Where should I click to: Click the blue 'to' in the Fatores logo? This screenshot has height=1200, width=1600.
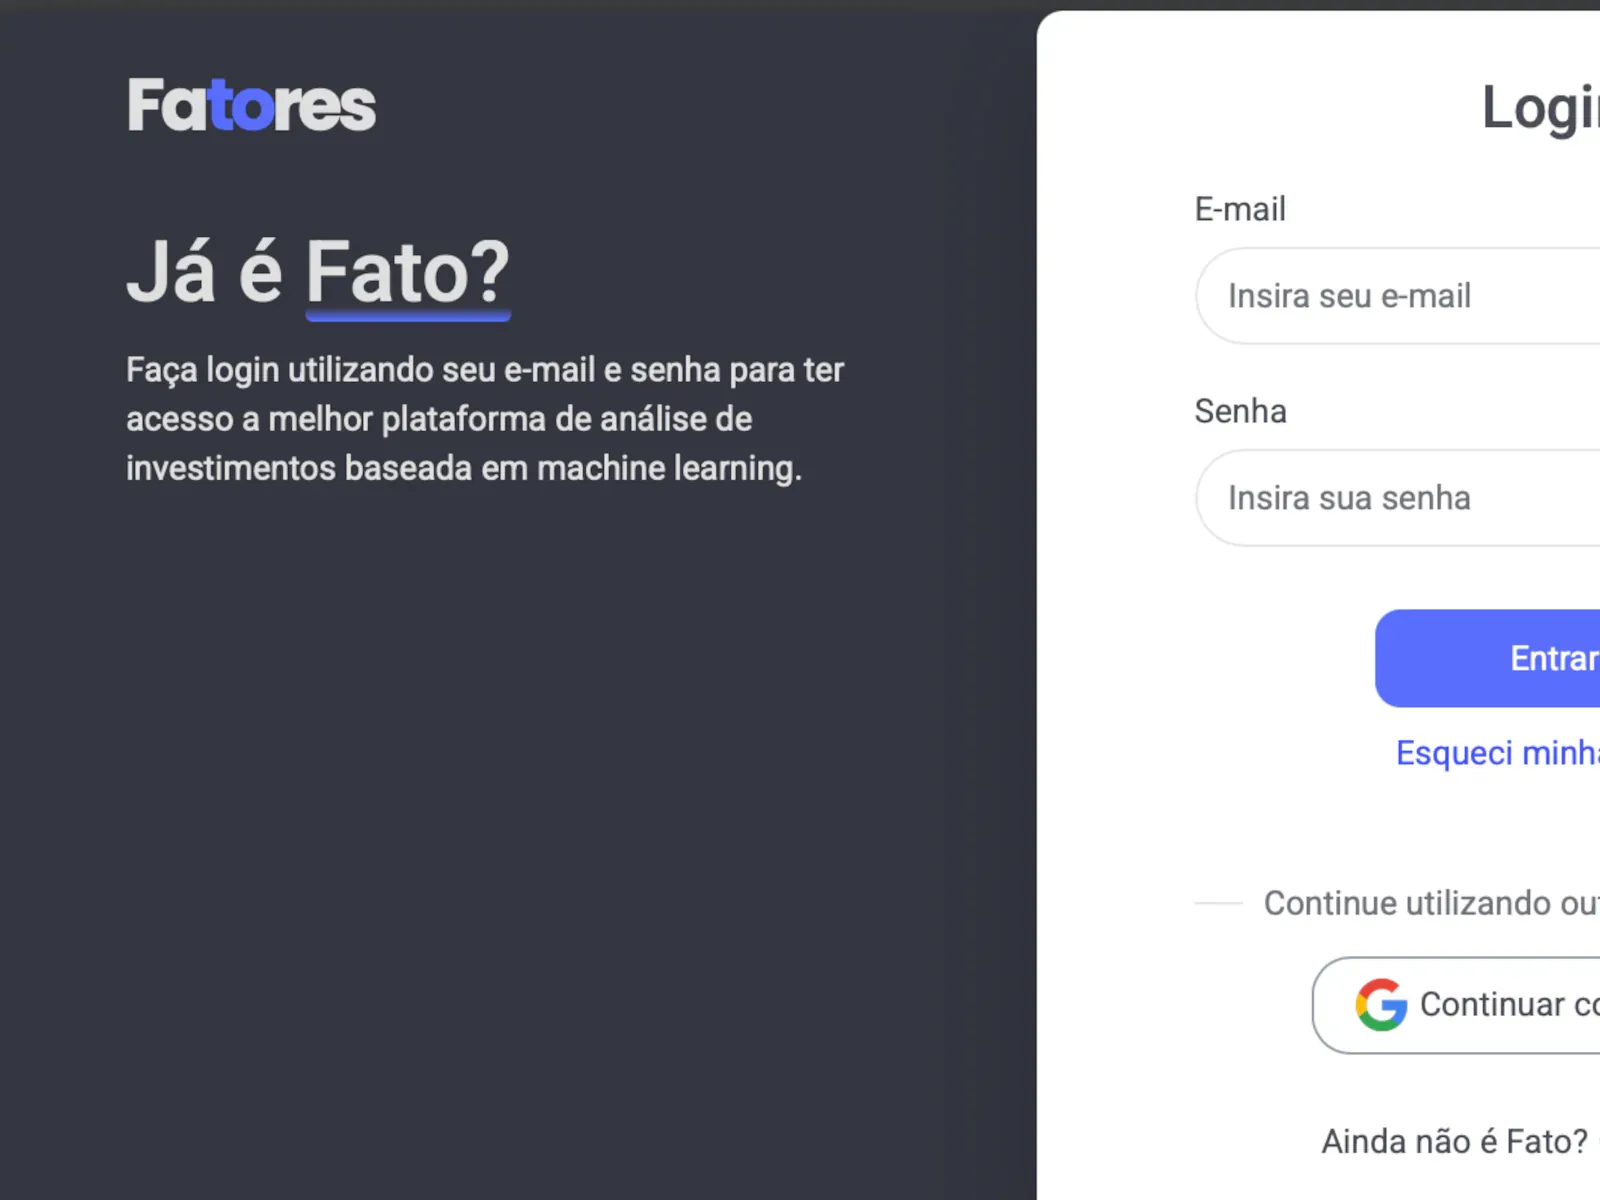click(243, 107)
